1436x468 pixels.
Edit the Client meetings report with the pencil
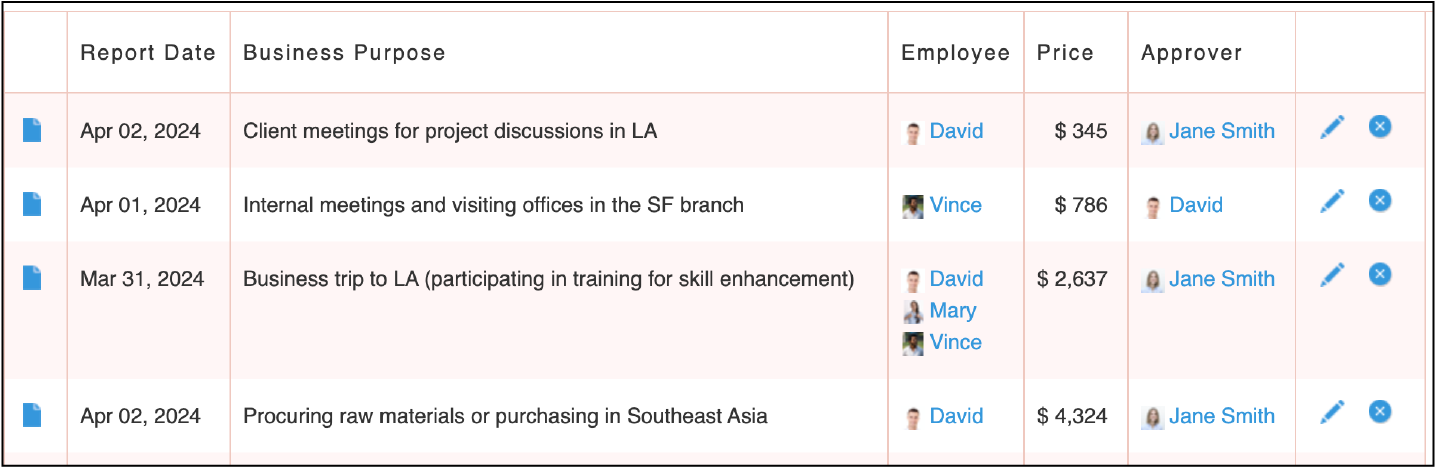[x=1332, y=127]
